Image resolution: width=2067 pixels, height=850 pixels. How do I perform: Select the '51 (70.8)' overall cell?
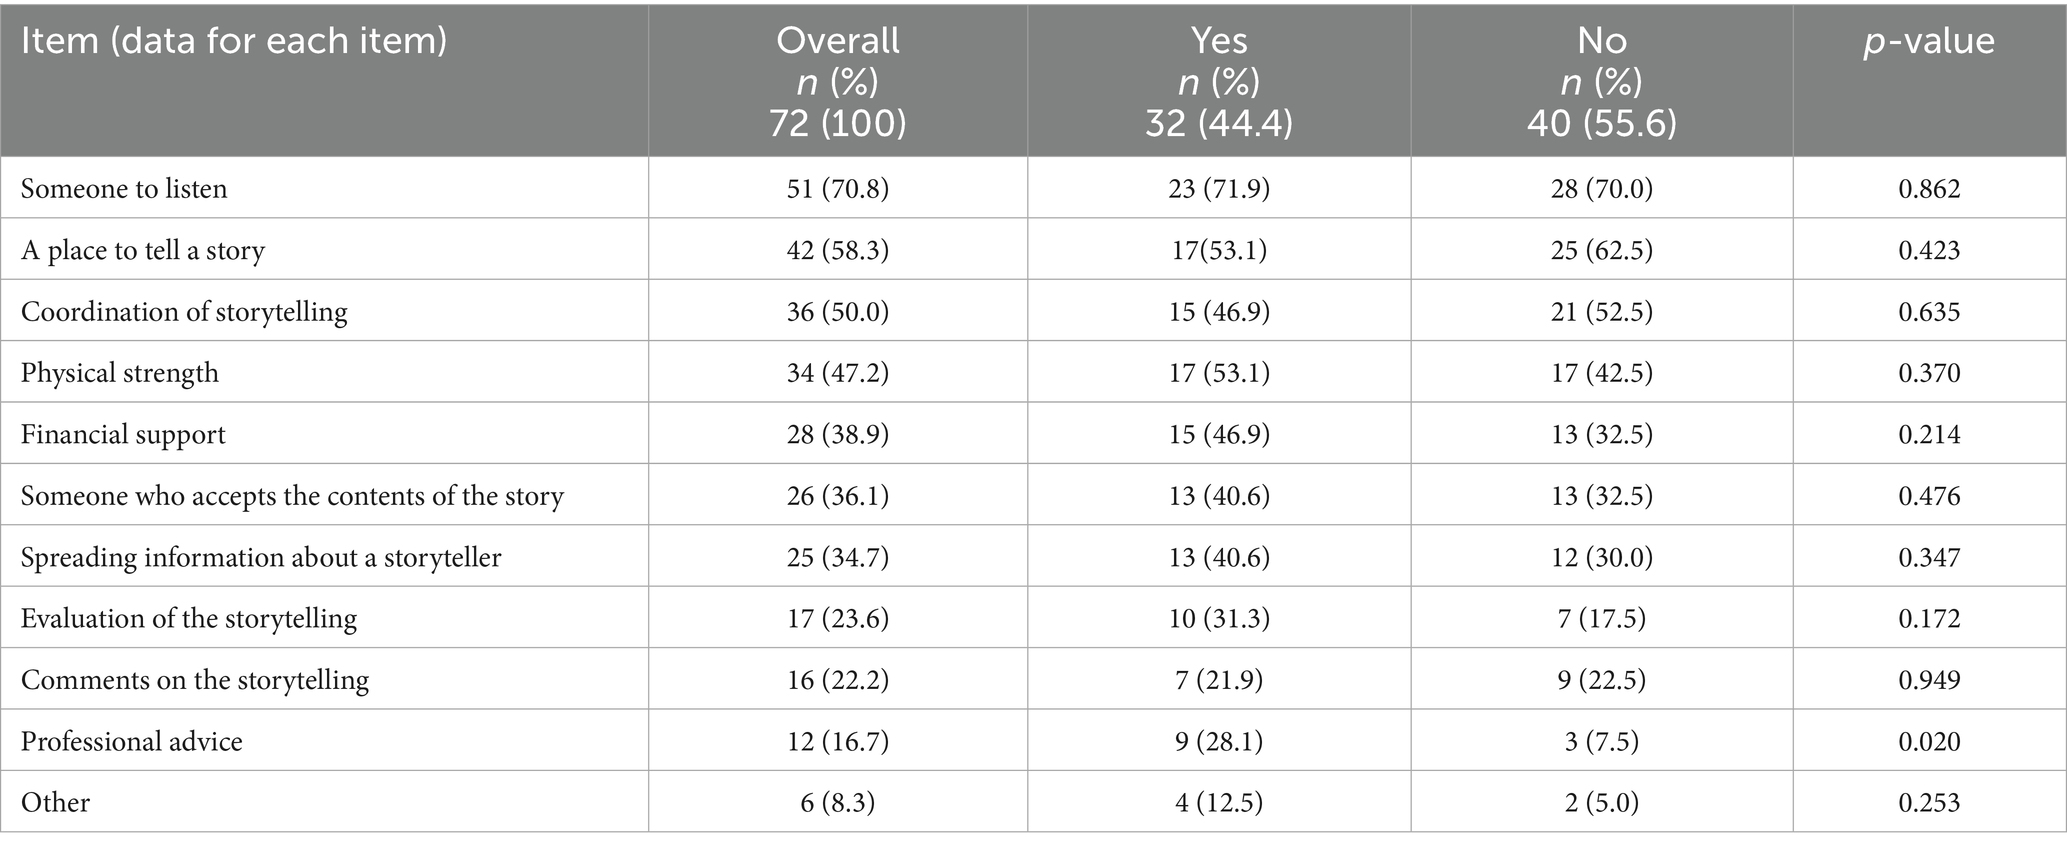click(837, 189)
